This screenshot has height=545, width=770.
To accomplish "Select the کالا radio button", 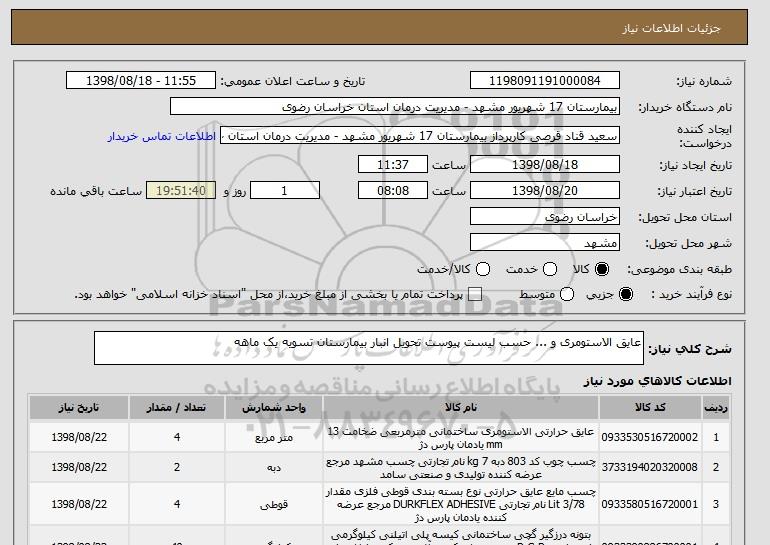I will (602, 269).
